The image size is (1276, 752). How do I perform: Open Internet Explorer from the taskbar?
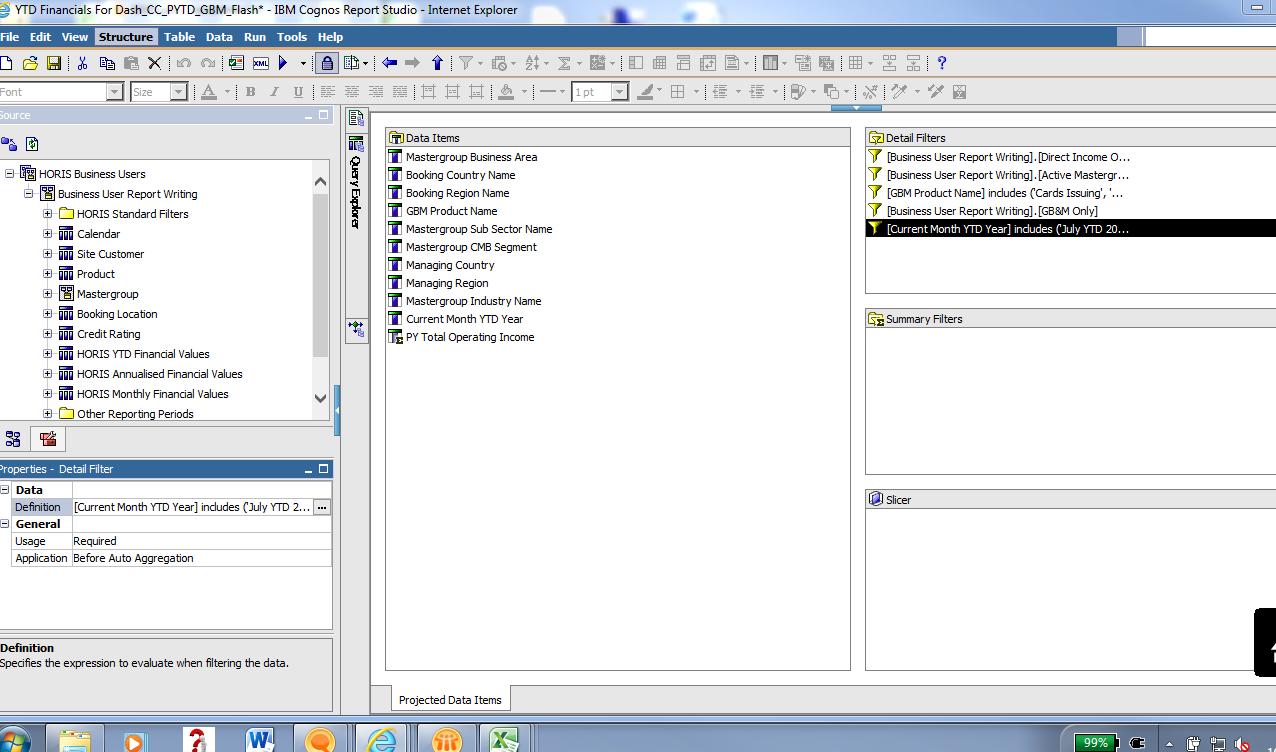[x=382, y=740]
